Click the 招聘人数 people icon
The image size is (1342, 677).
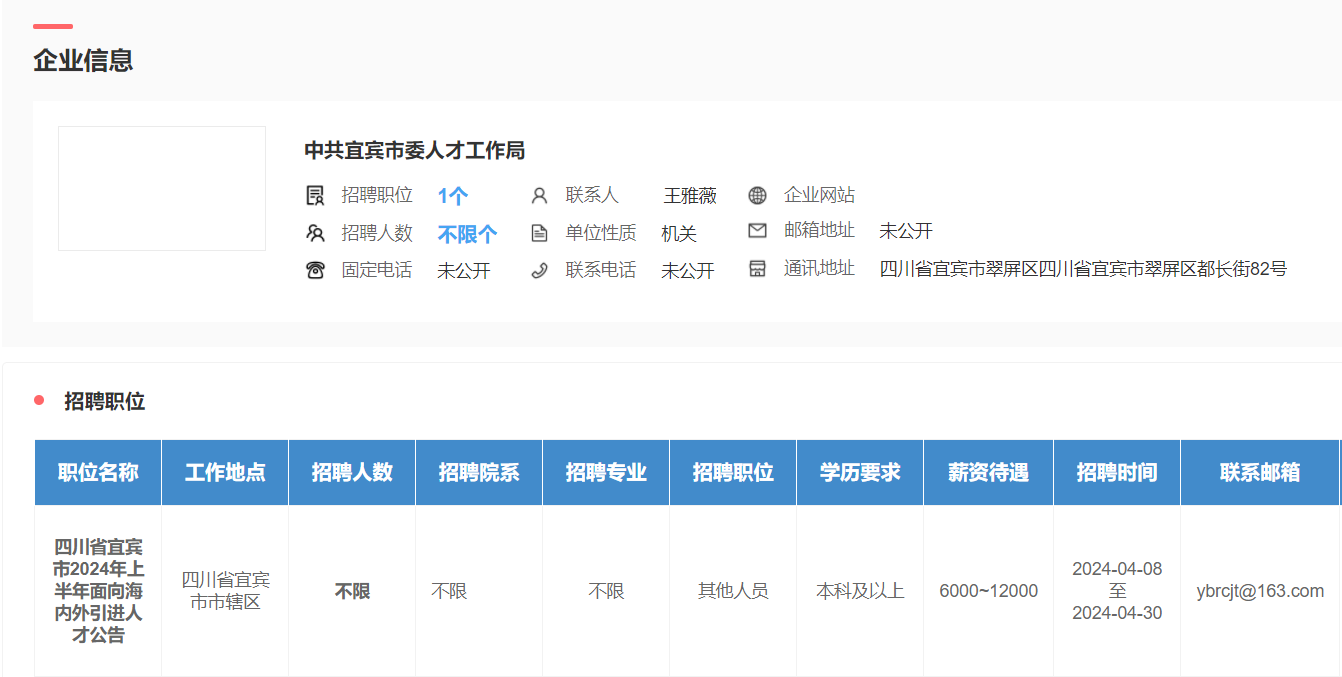click(315, 233)
